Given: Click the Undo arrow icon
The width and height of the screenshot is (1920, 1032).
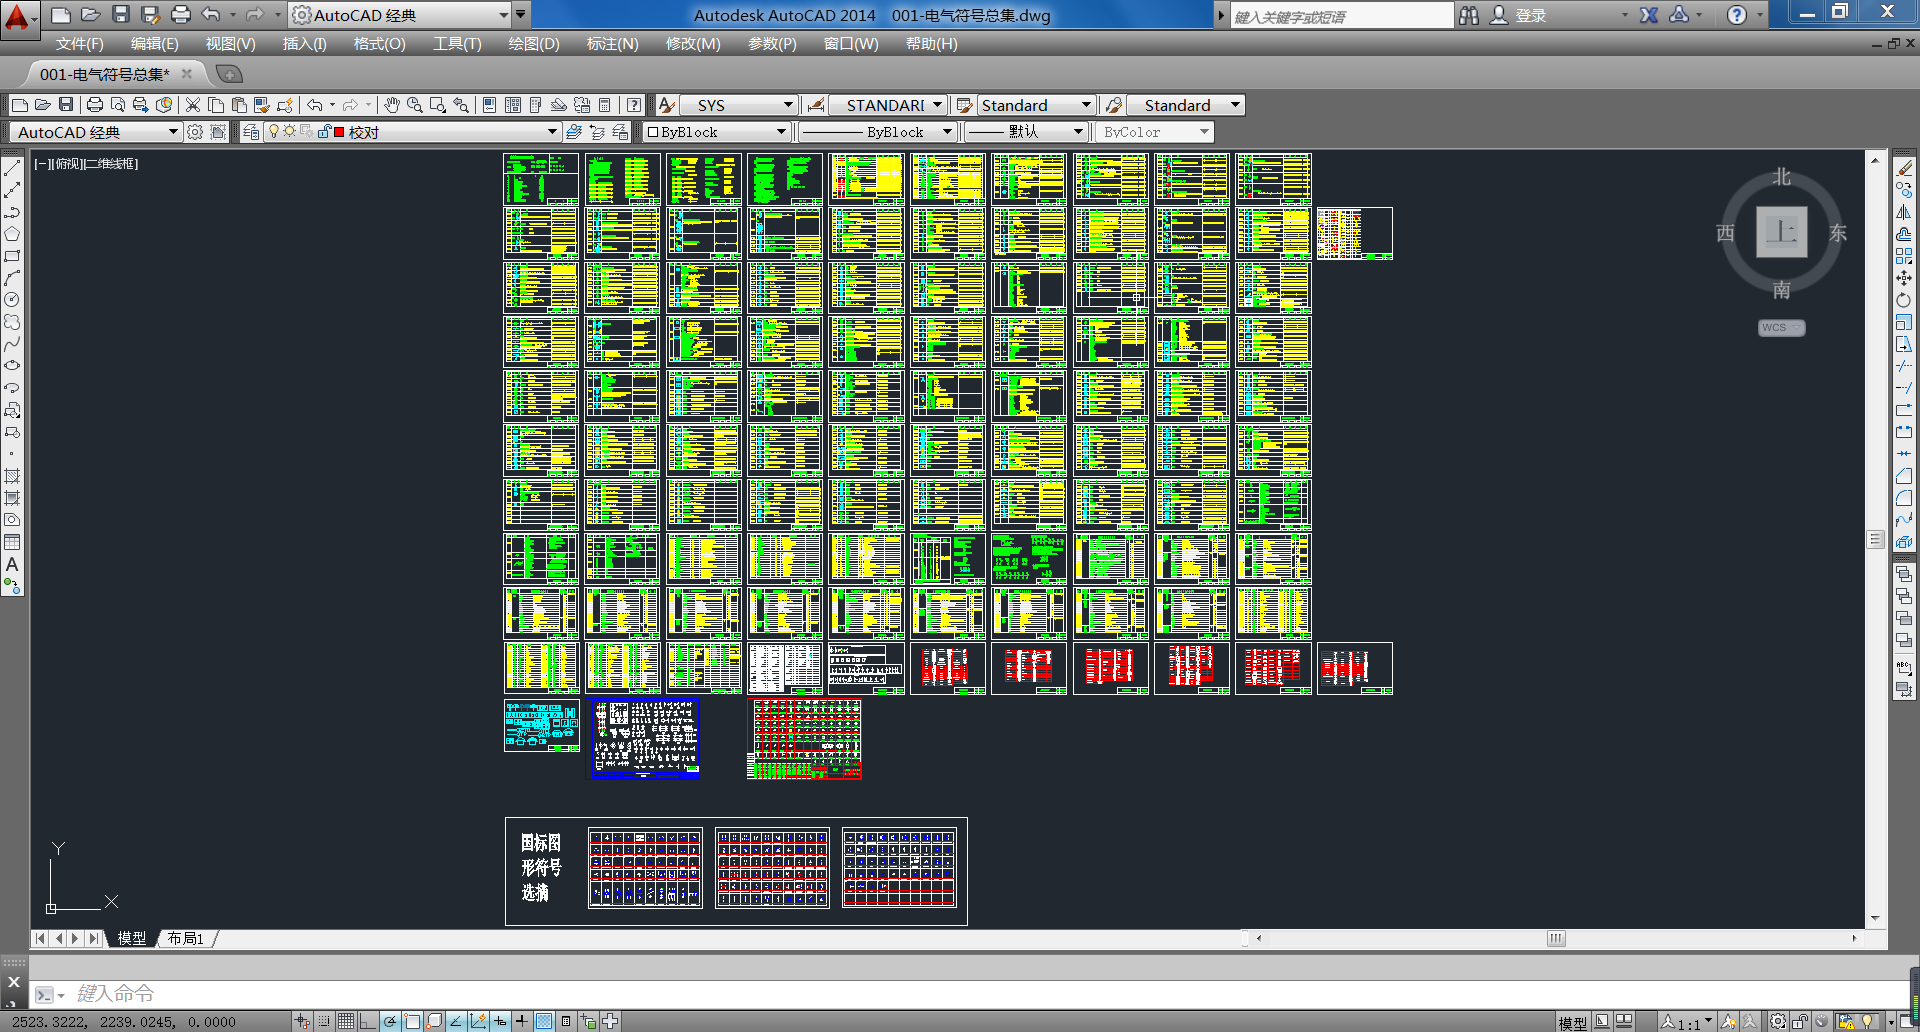Looking at the screenshot, I should 315,105.
